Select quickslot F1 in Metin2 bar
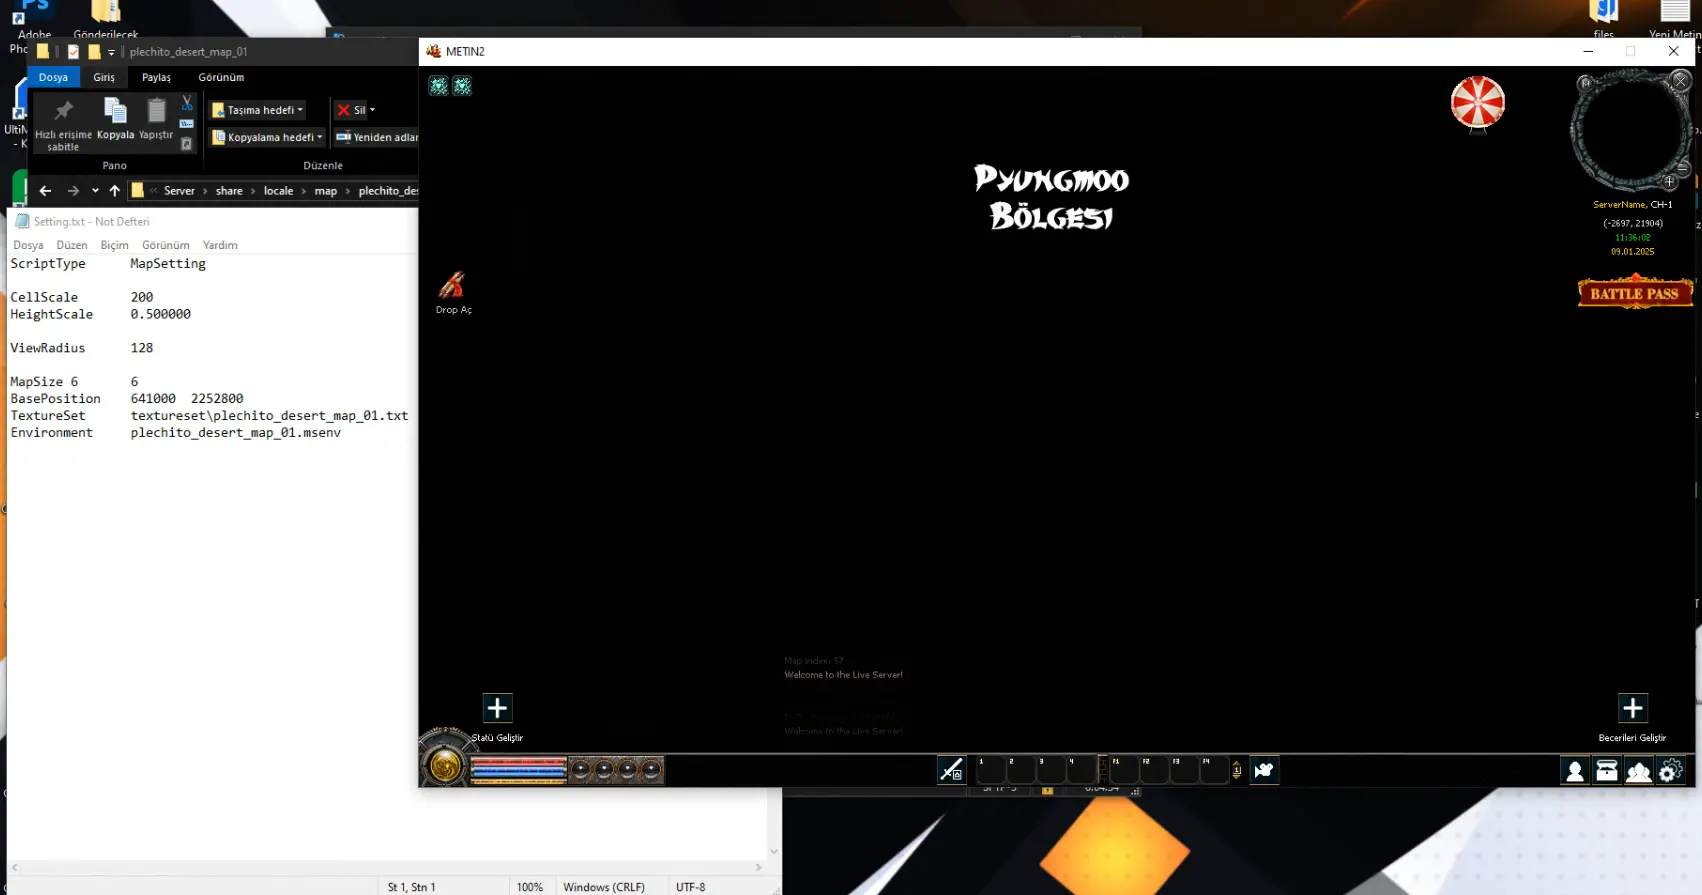This screenshot has height=895, width=1702. (1125, 770)
